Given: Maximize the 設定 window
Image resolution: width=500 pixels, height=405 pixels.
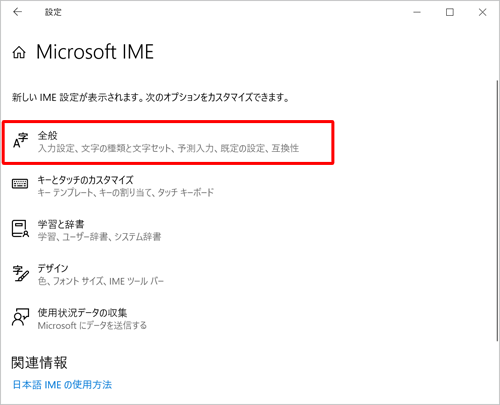Looking at the screenshot, I should point(450,12).
